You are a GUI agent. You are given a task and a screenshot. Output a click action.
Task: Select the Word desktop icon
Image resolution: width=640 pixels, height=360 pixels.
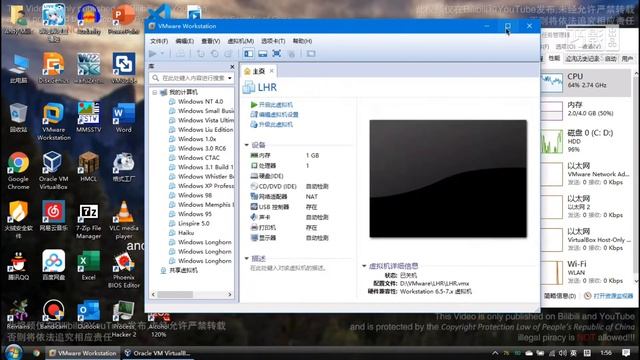tap(124, 118)
